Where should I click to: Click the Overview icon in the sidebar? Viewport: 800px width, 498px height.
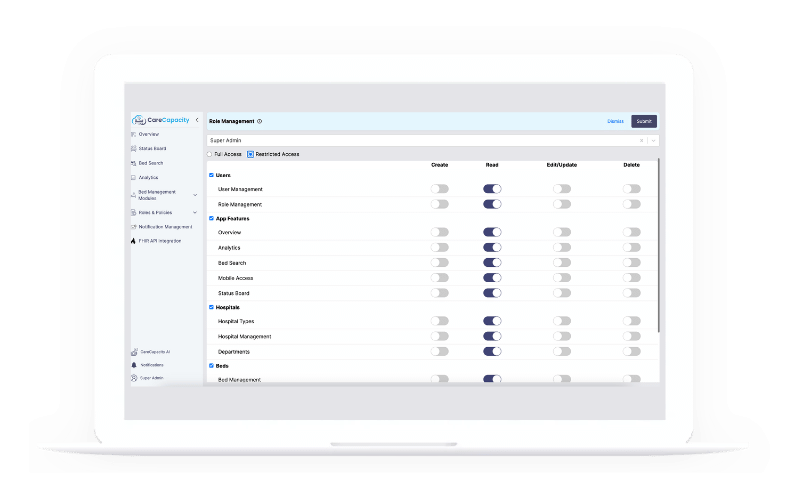point(133,134)
